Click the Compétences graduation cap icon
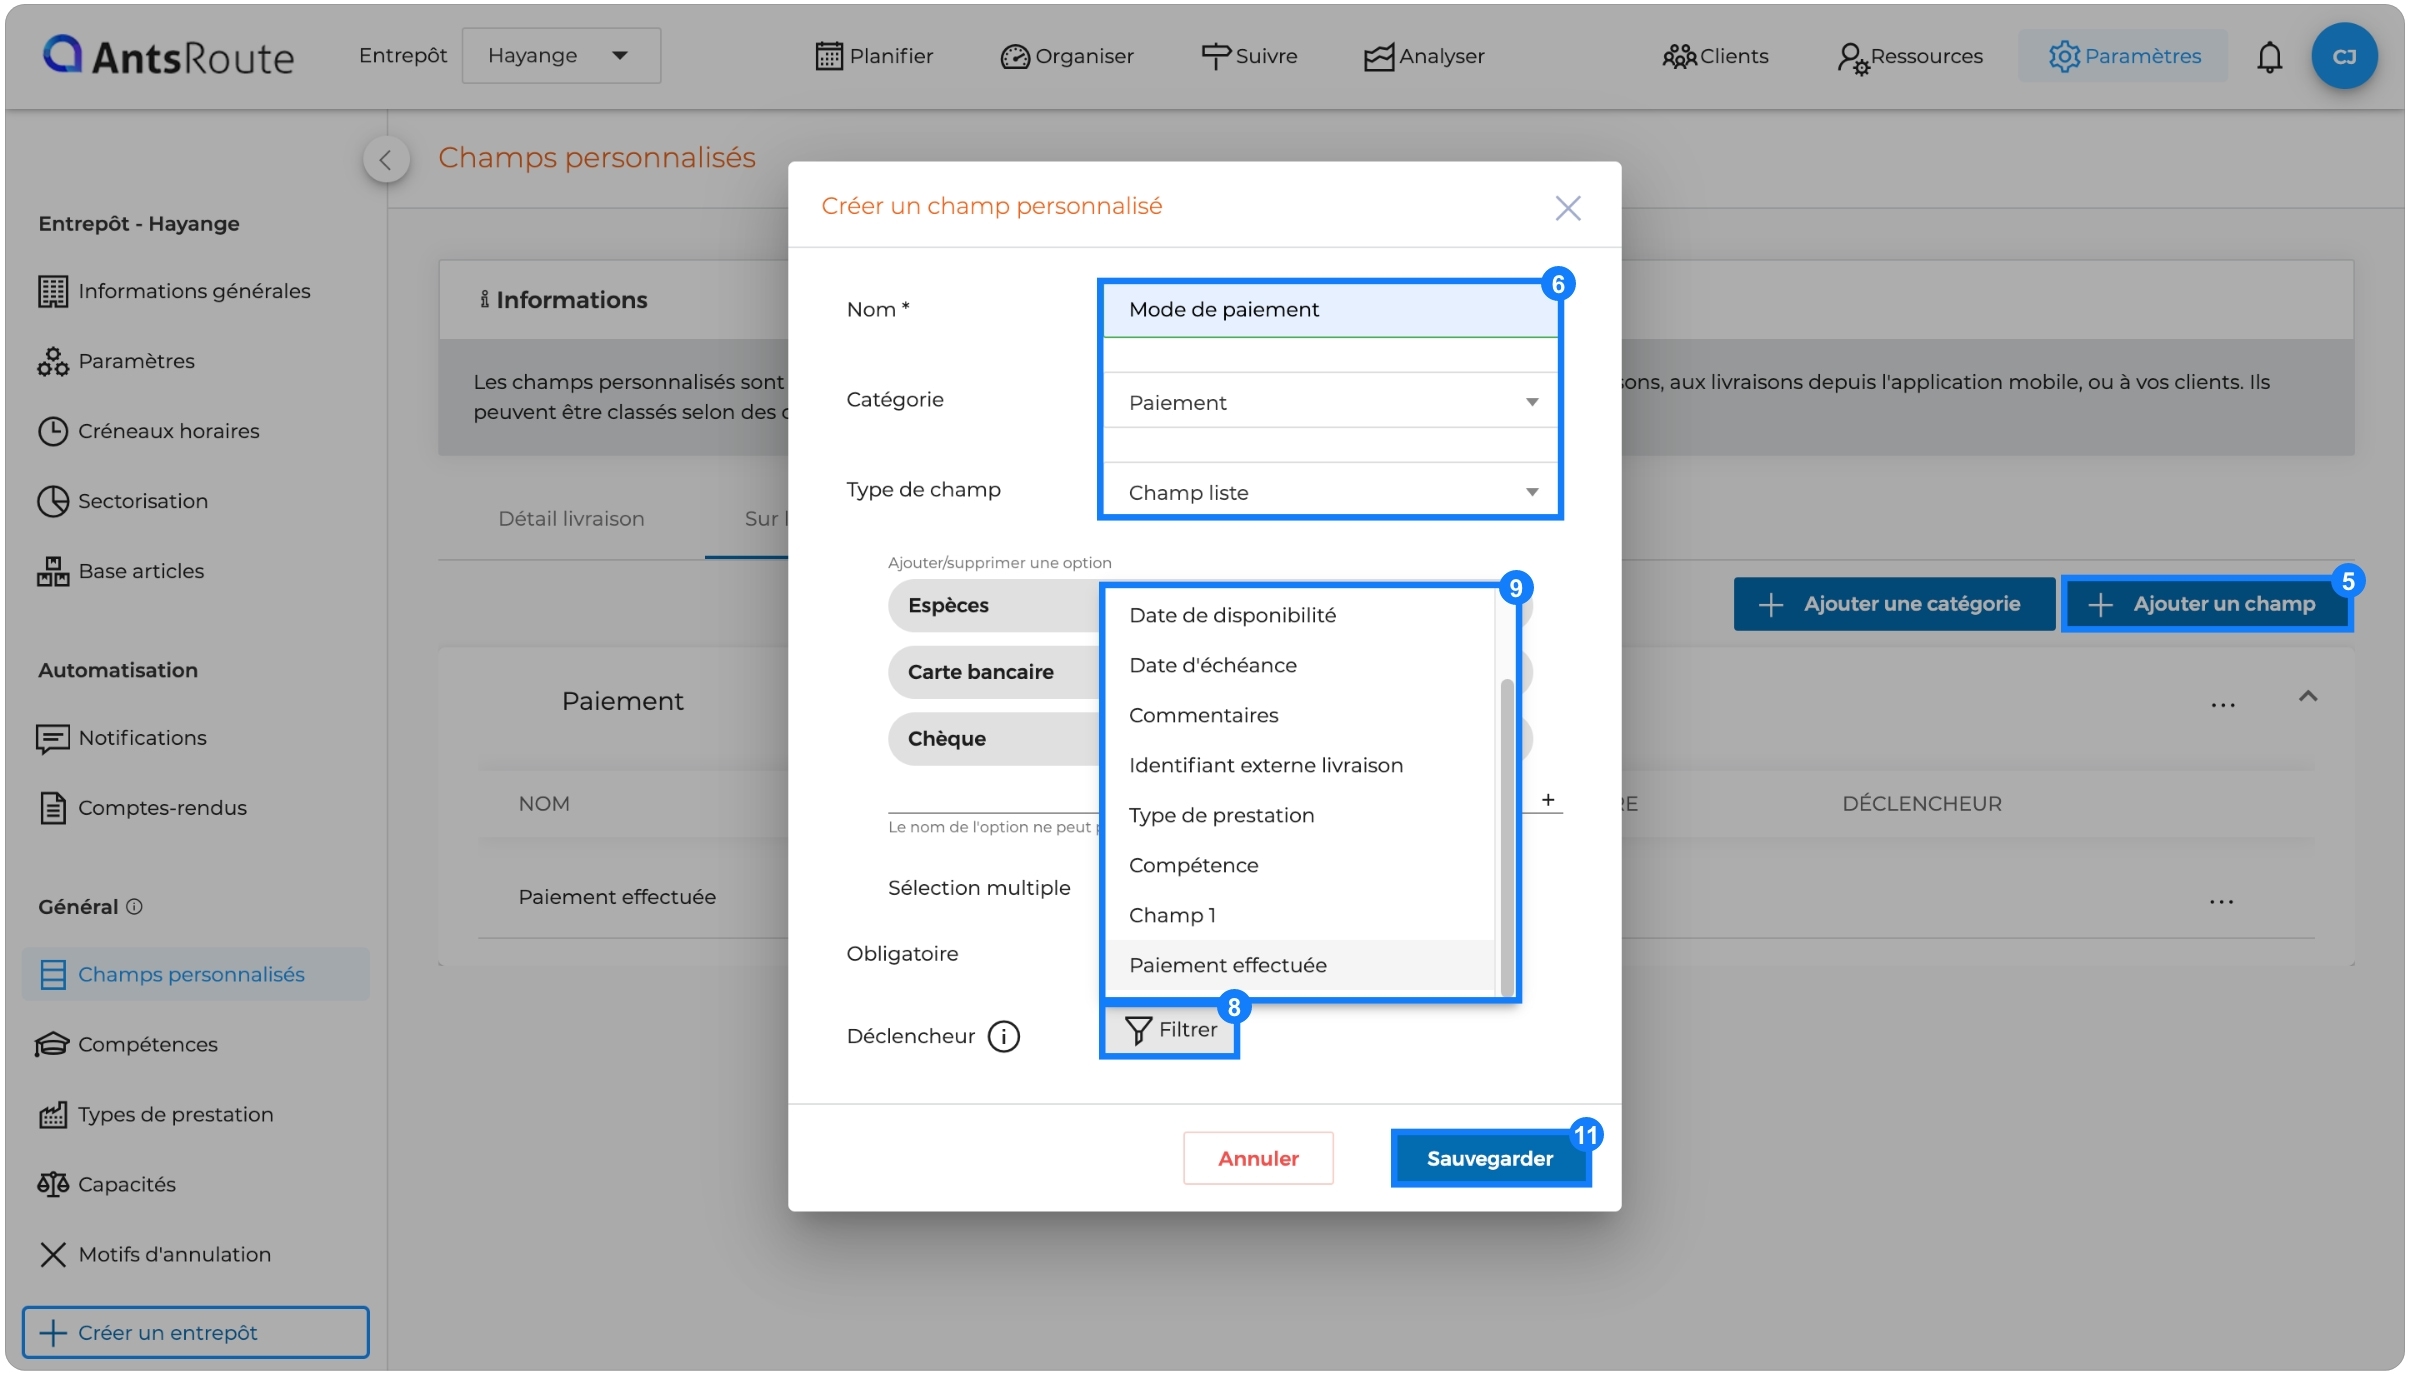Screen dimensions: 2409x1374 pos(53,1044)
